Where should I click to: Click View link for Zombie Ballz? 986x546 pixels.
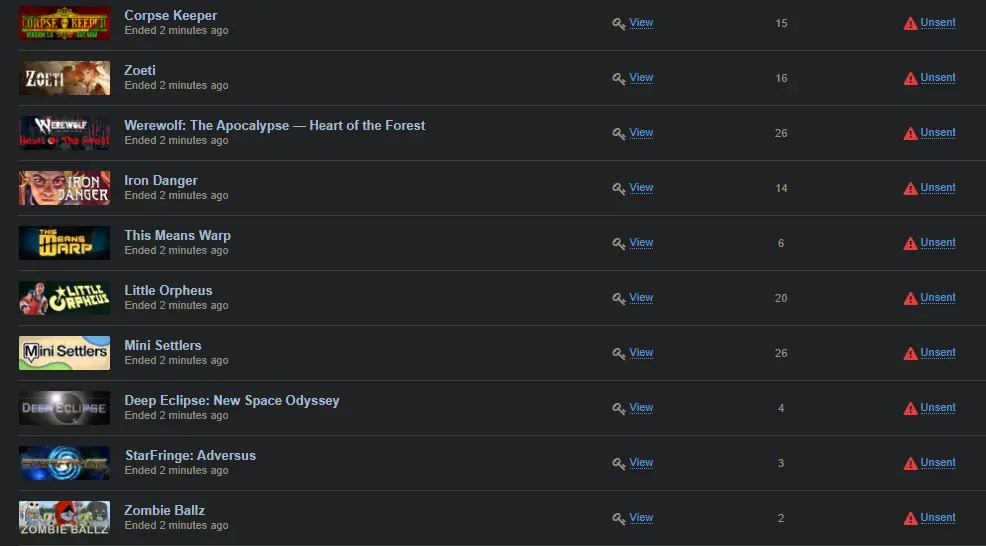click(641, 518)
